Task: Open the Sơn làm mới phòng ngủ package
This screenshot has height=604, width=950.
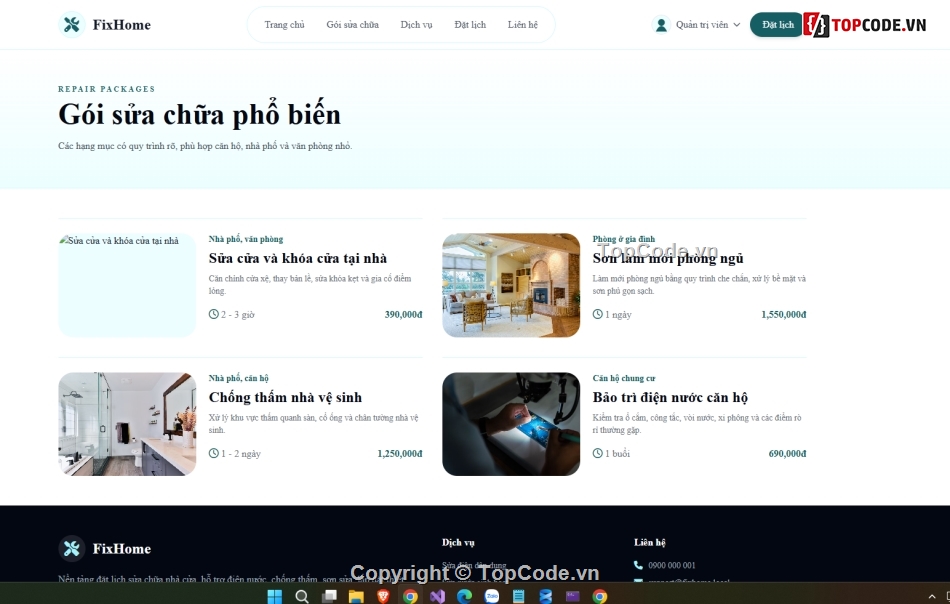Action: point(668,258)
